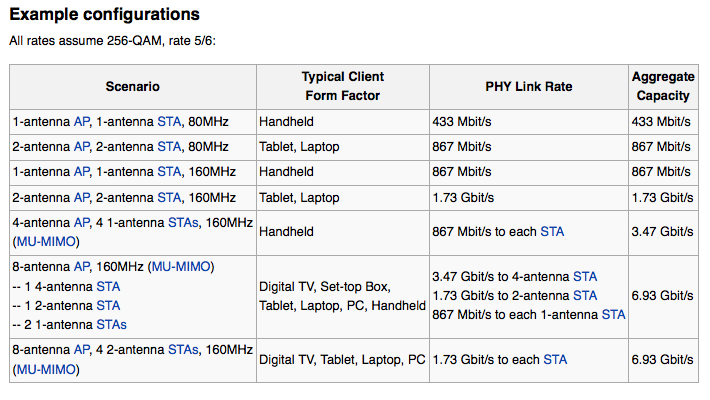Click MU-MIMO link beside 8-antenna AP, 160MHz

[x=181, y=266]
